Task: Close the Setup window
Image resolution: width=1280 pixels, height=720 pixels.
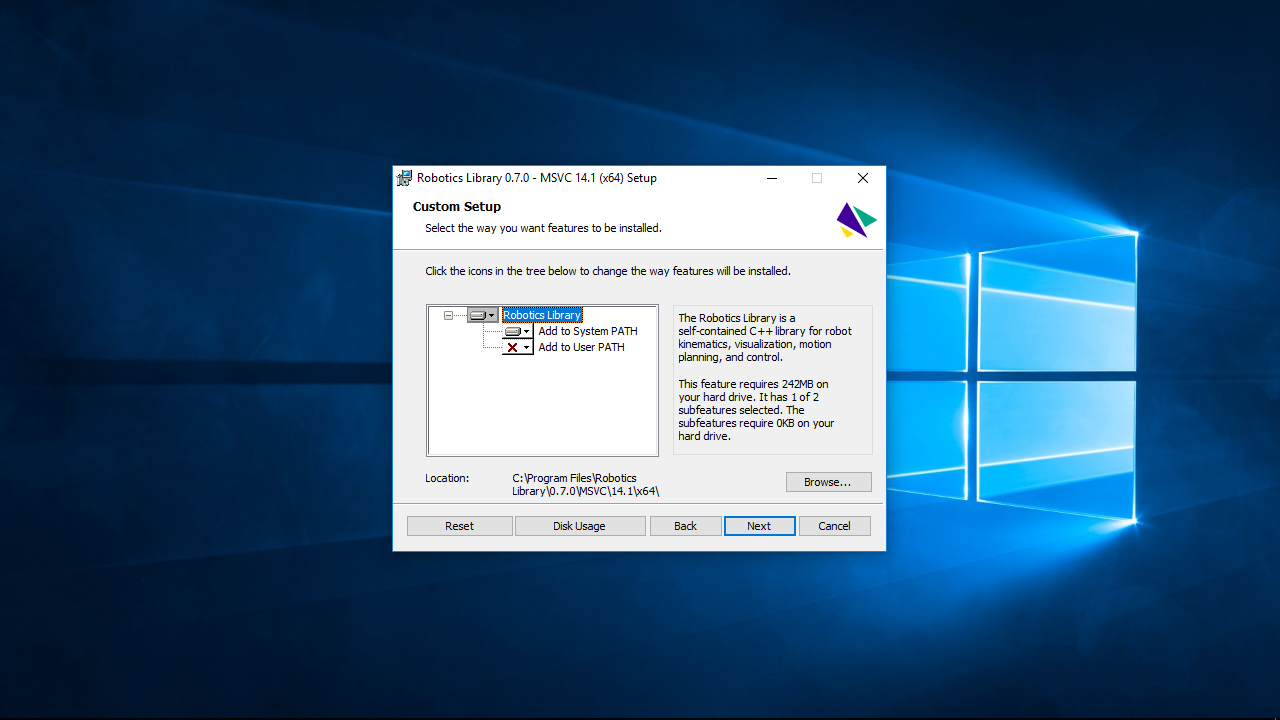Action: tap(863, 178)
